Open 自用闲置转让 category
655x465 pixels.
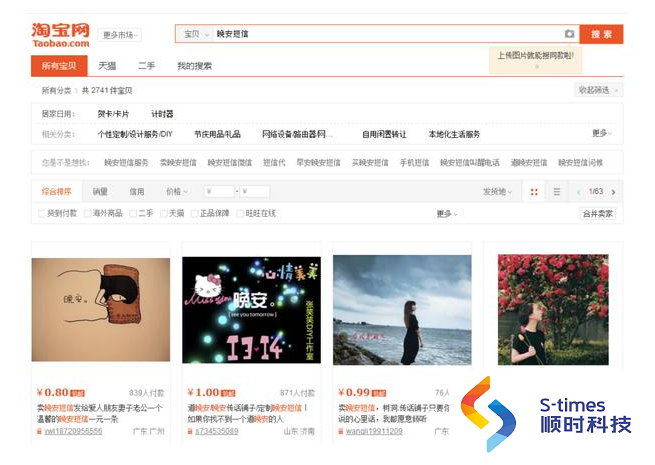384,134
